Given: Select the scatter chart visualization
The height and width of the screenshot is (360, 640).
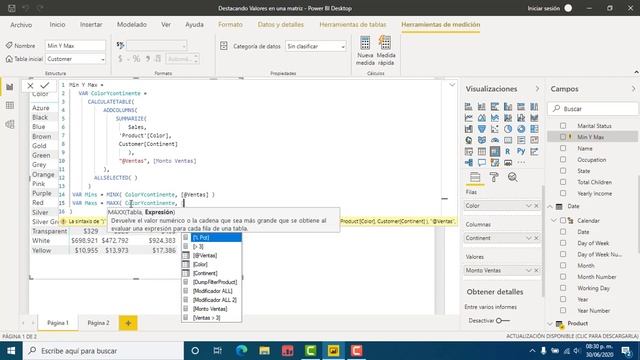Looking at the screenshot, I should click(495, 129).
